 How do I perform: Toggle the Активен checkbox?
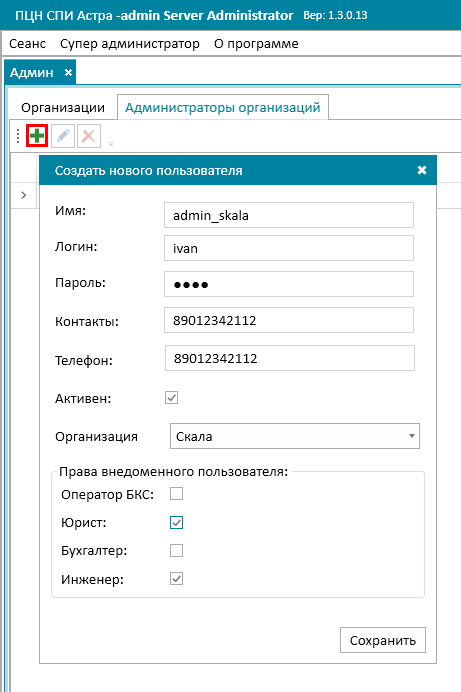coord(172,398)
